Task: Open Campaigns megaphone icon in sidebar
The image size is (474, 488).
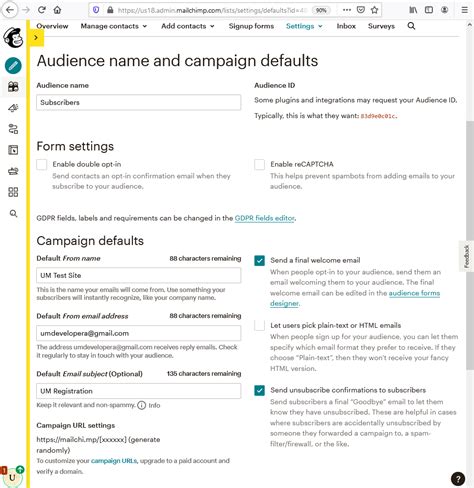Action: coord(13,108)
